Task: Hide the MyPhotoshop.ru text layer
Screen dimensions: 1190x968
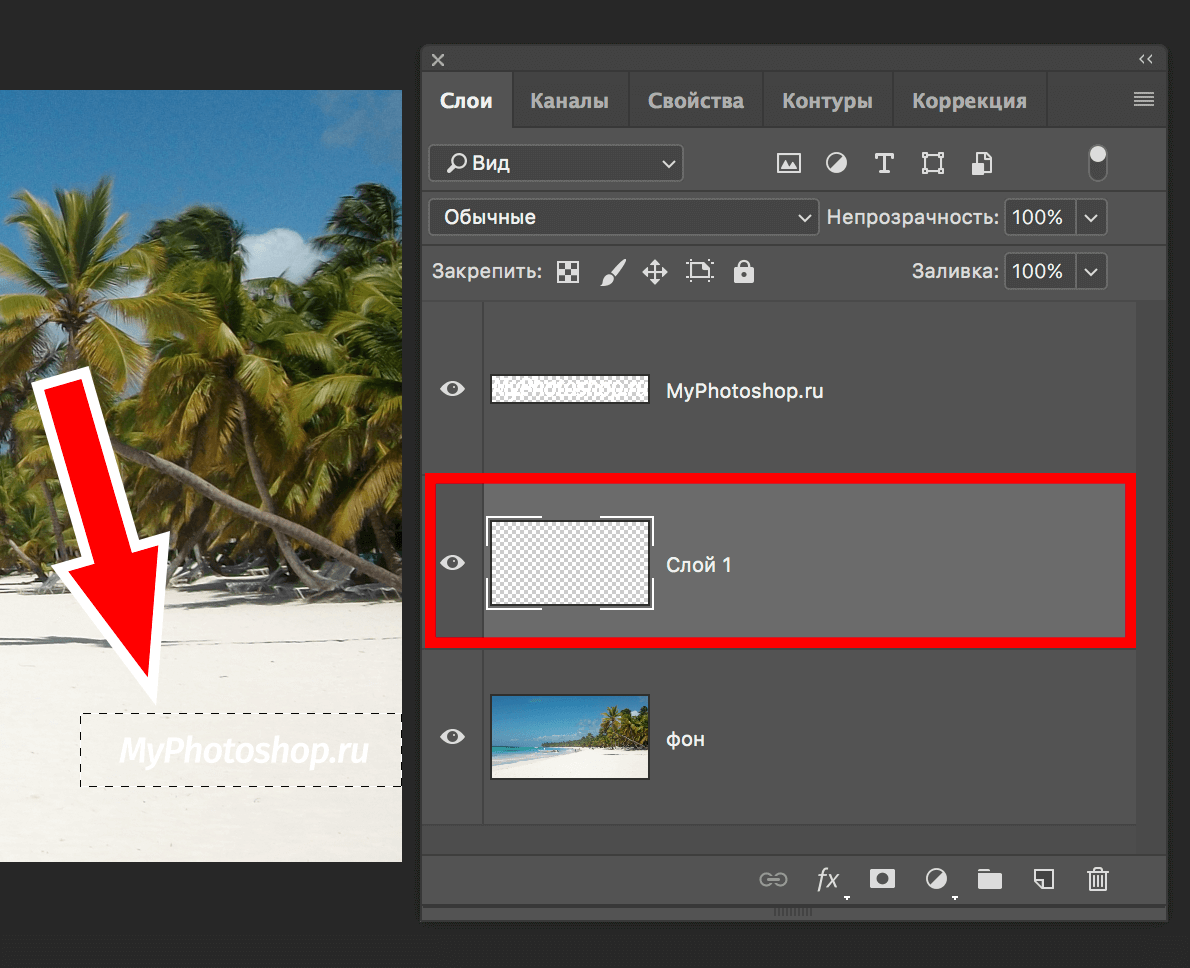Action: (453, 389)
